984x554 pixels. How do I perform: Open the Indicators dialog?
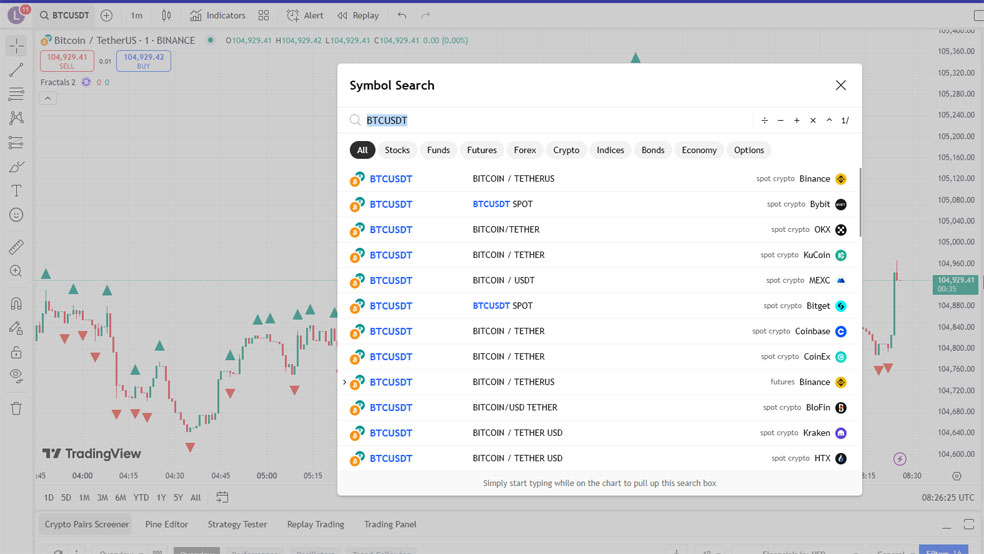[218, 15]
